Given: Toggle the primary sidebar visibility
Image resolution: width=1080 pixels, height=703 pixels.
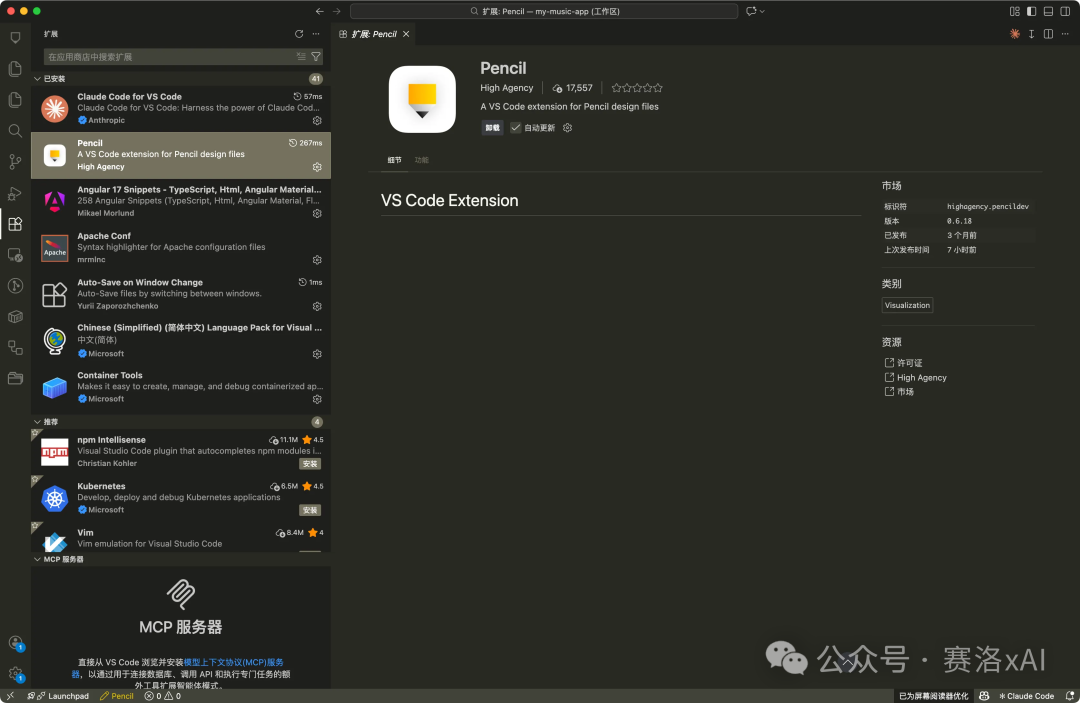Looking at the screenshot, I should [1031, 11].
